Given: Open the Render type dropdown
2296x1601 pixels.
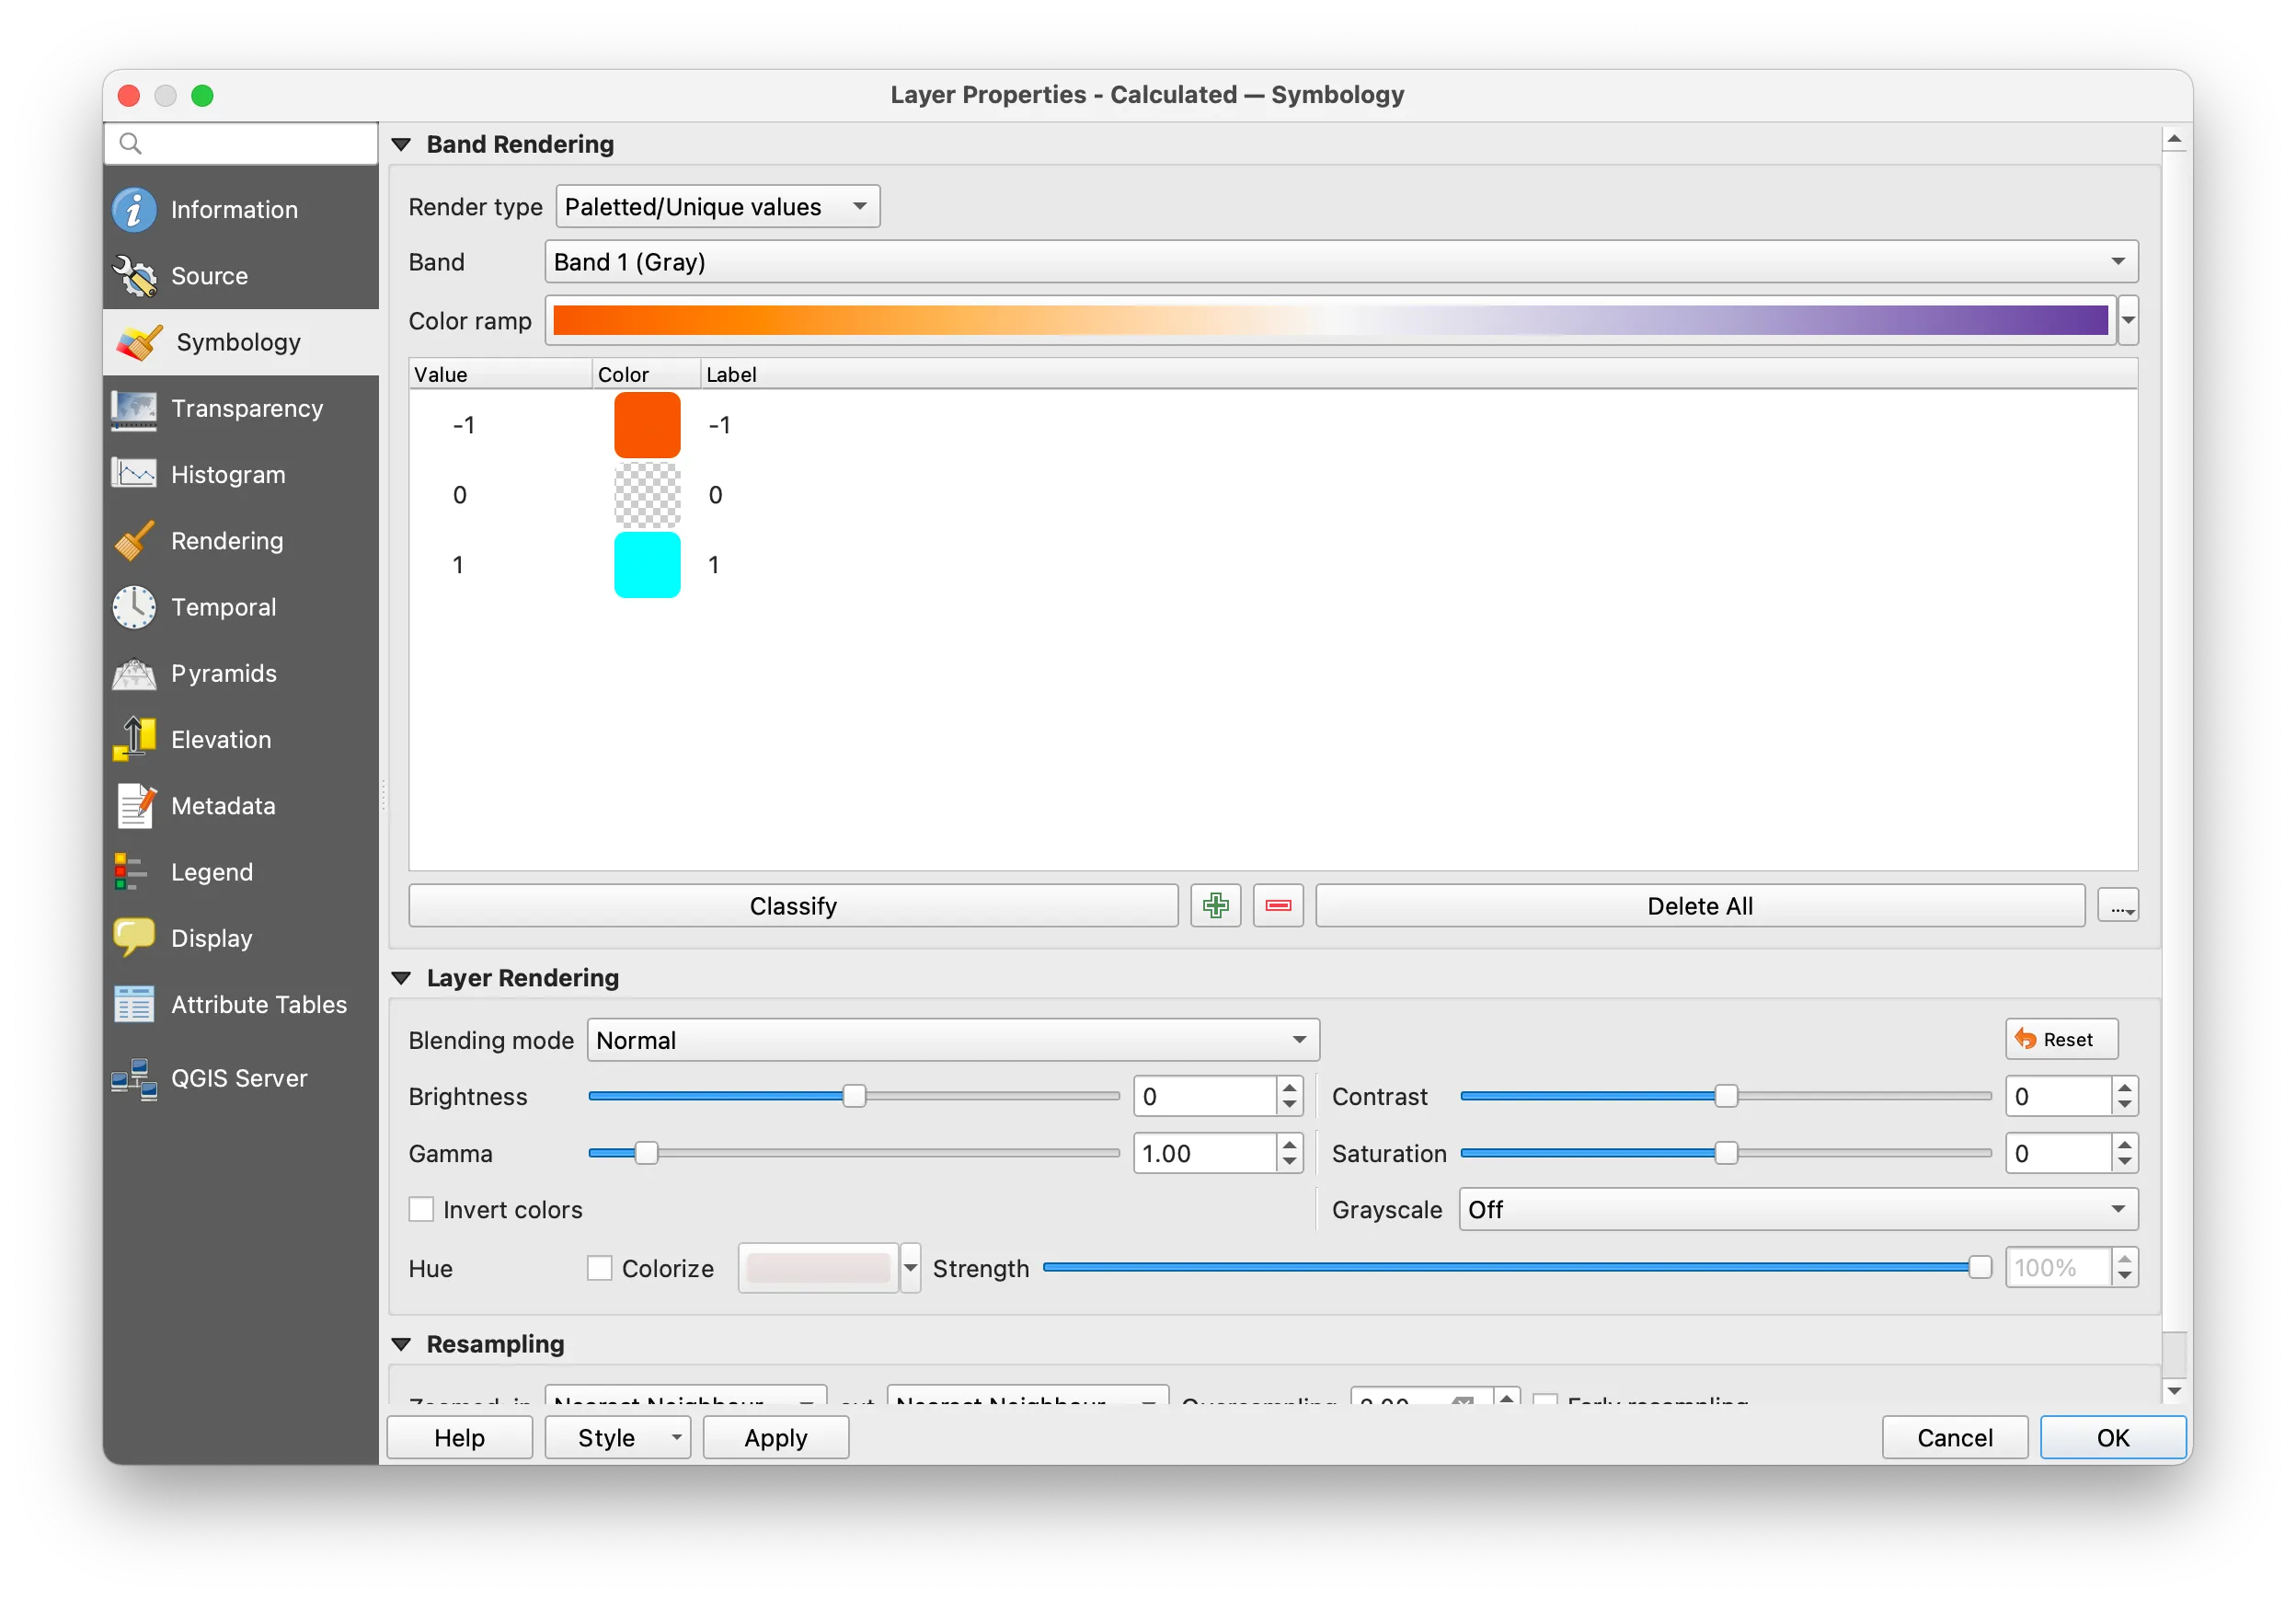Looking at the screenshot, I should [717, 207].
